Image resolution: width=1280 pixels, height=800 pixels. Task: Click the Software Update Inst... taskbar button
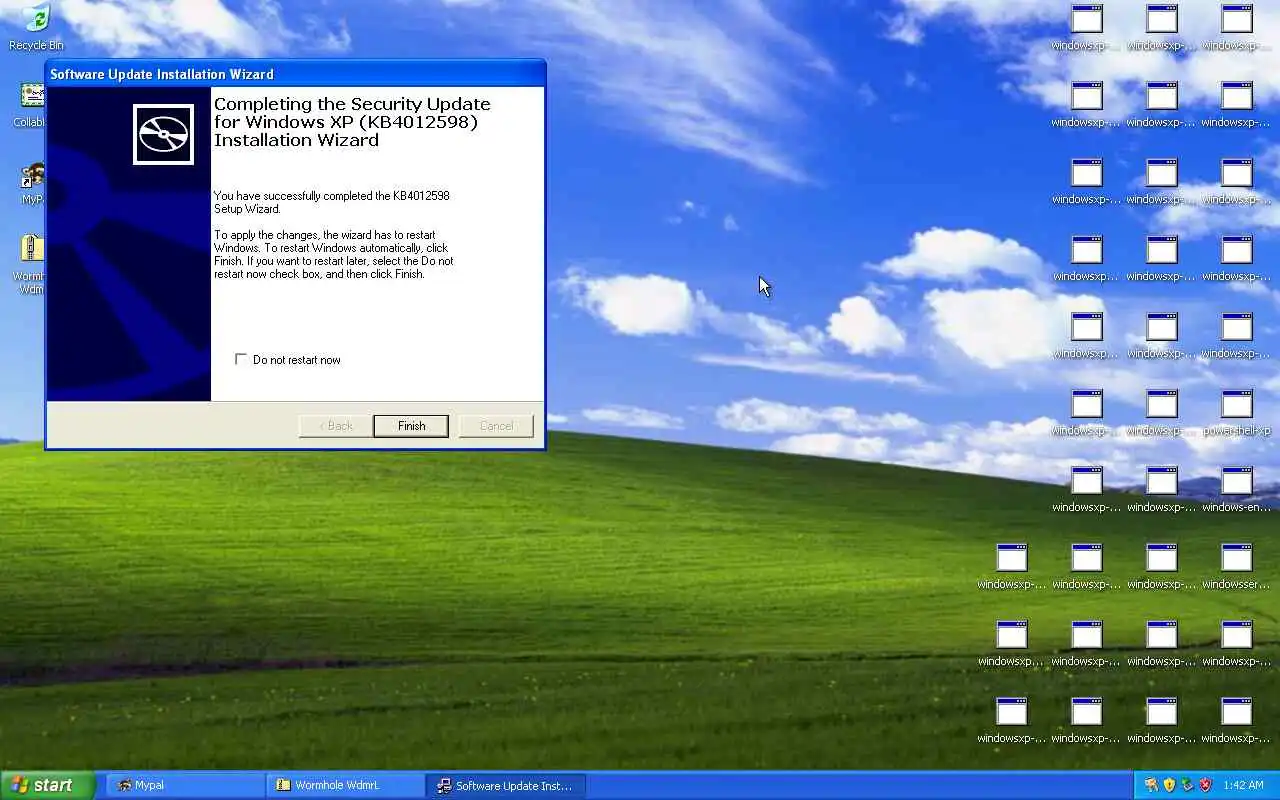tap(505, 785)
